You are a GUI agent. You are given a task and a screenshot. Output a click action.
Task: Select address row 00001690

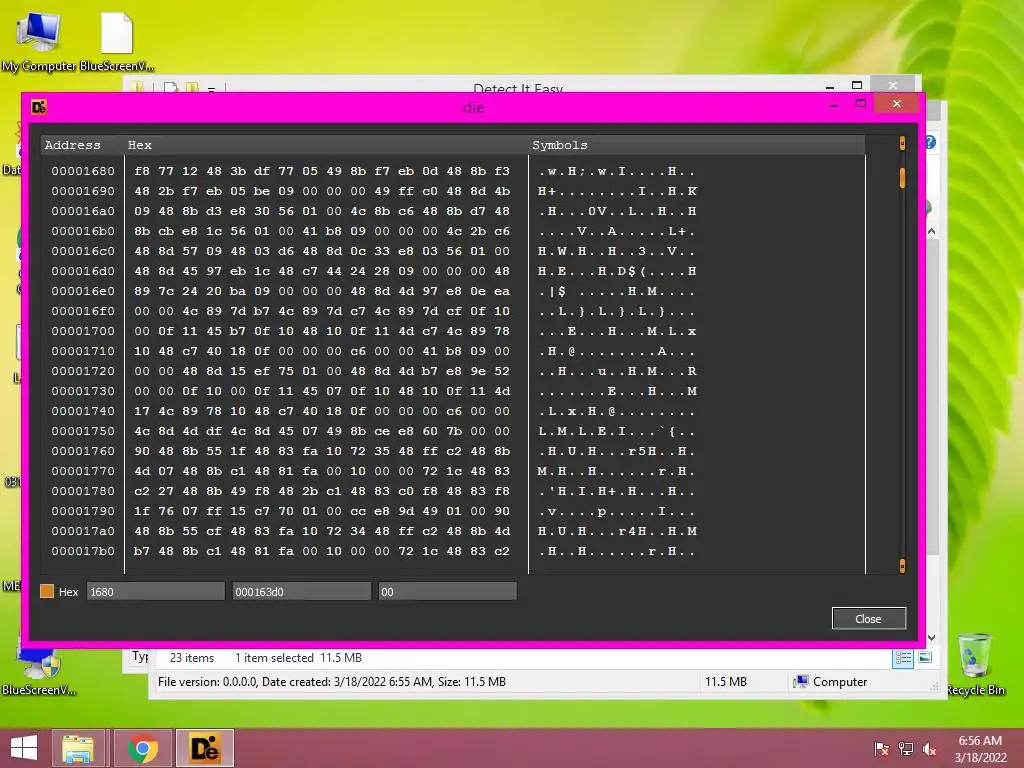point(83,191)
